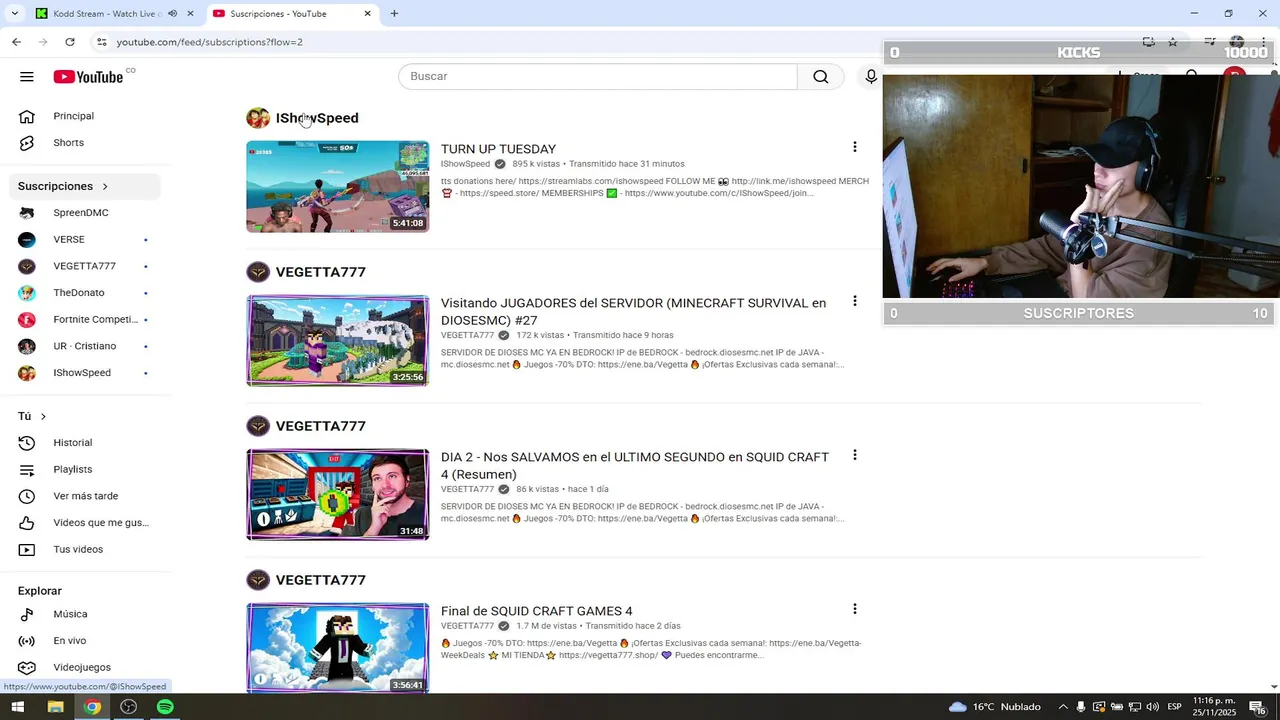Open VEGETTA777 subscription in sidebar

87,266
